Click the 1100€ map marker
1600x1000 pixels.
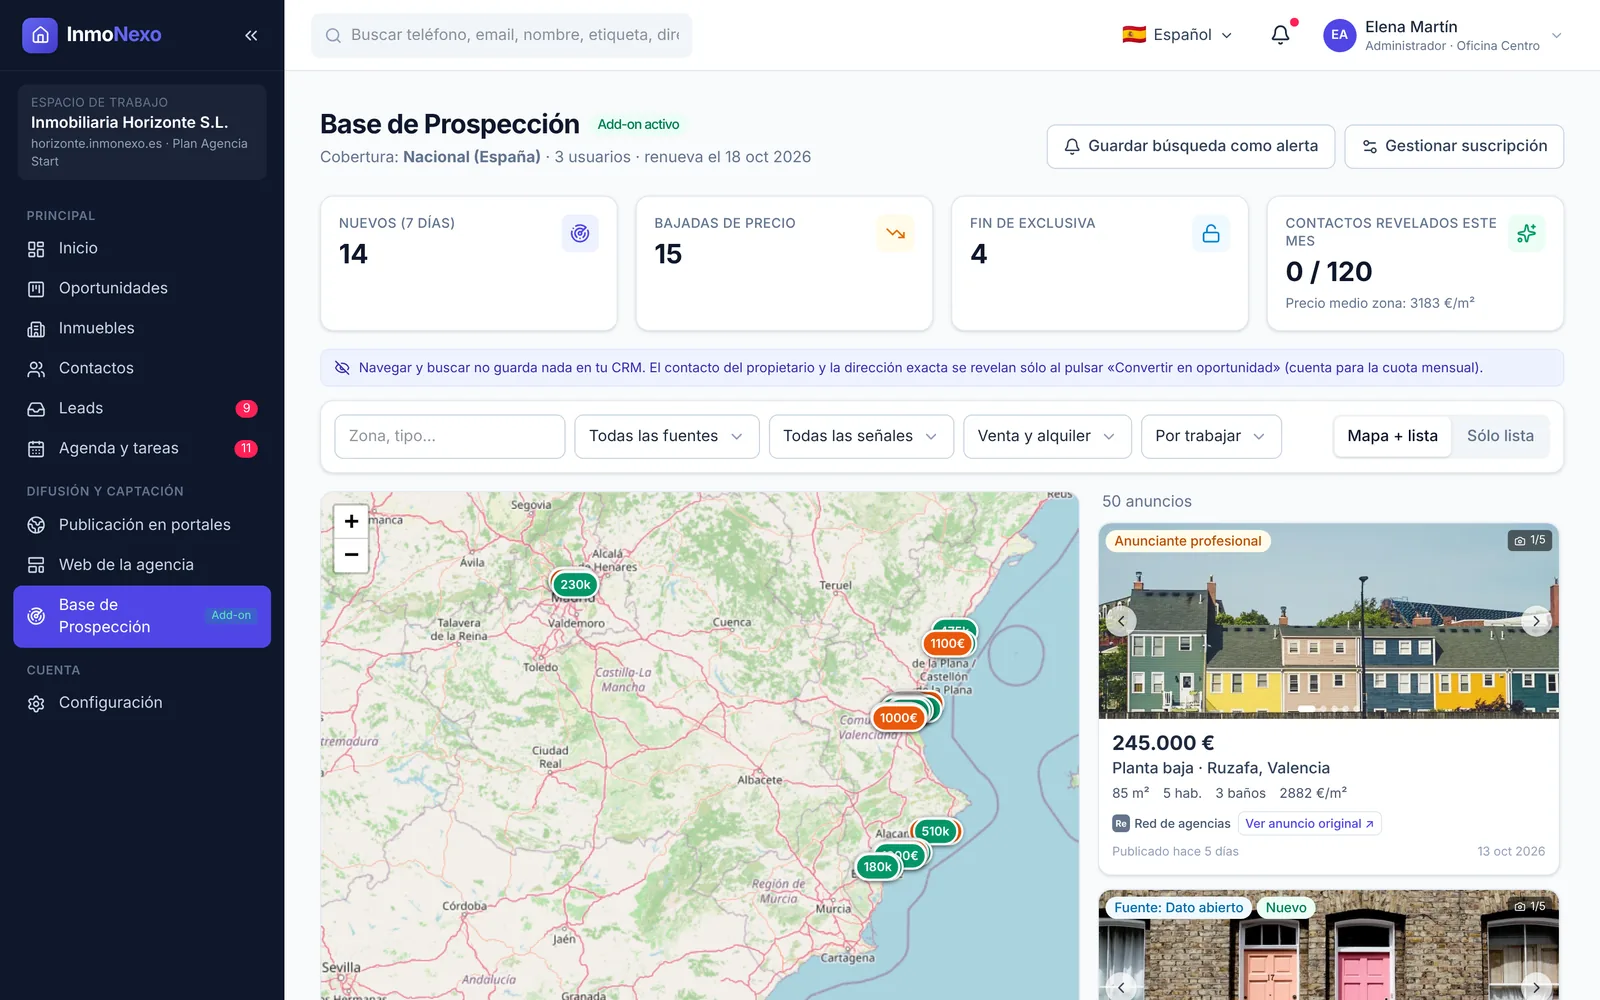(x=947, y=643)
